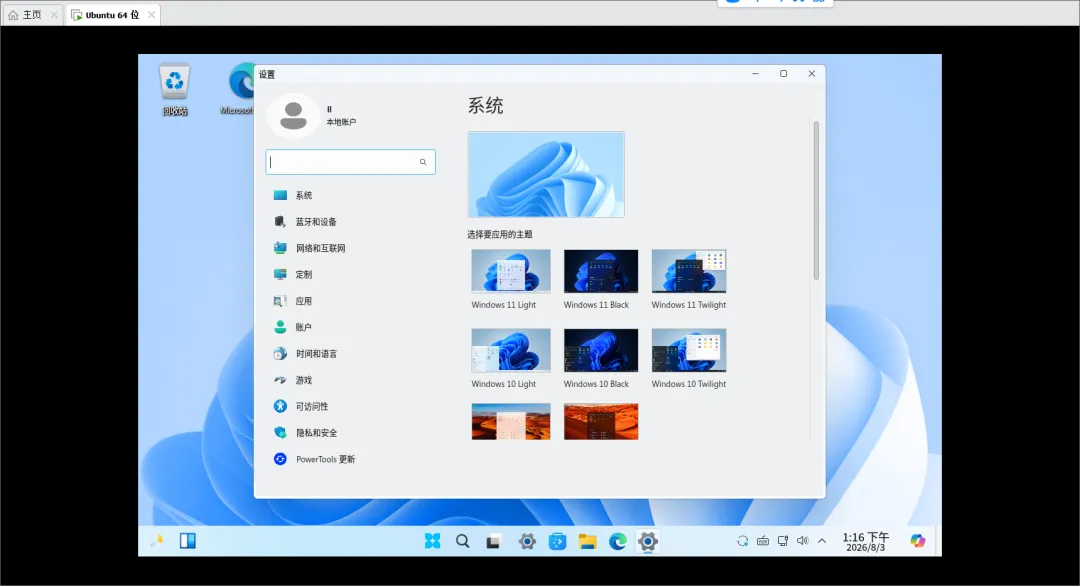1080x586 pixels.
Task: Launch Edge browser from taskbar
Action: [618, 542]
